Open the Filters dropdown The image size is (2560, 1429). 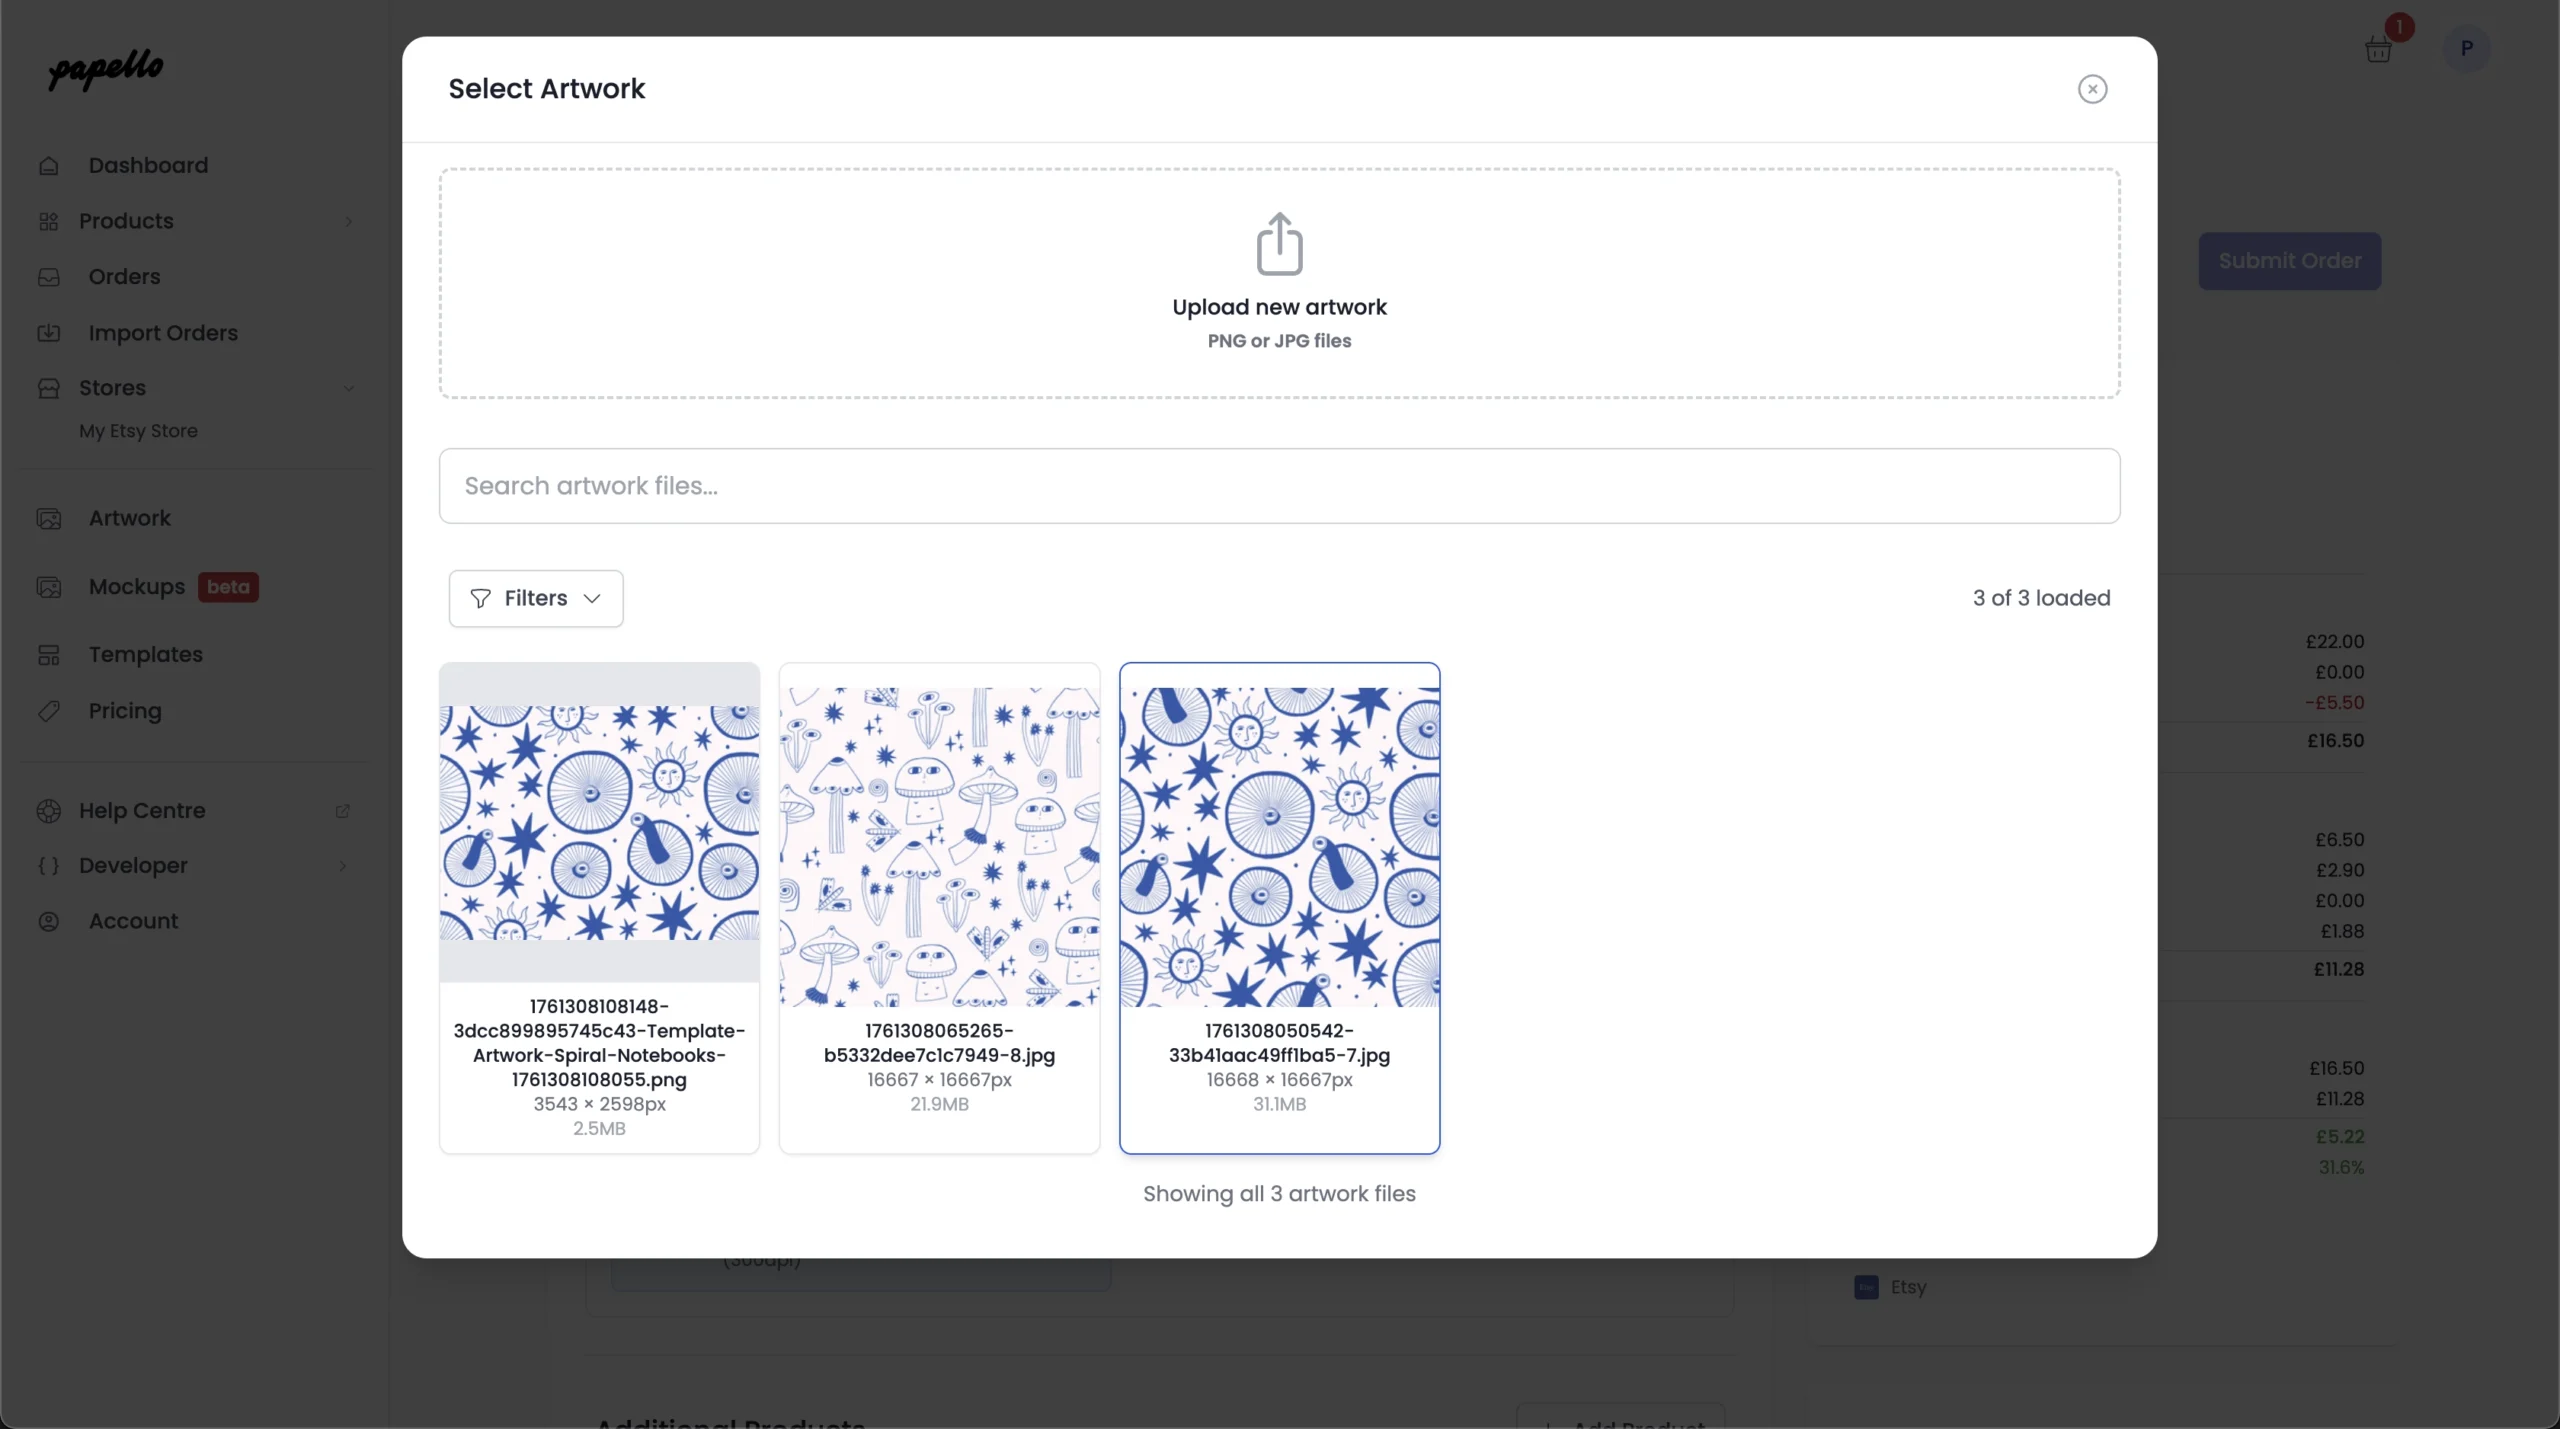pyautogui.click(x=536, y=598)
